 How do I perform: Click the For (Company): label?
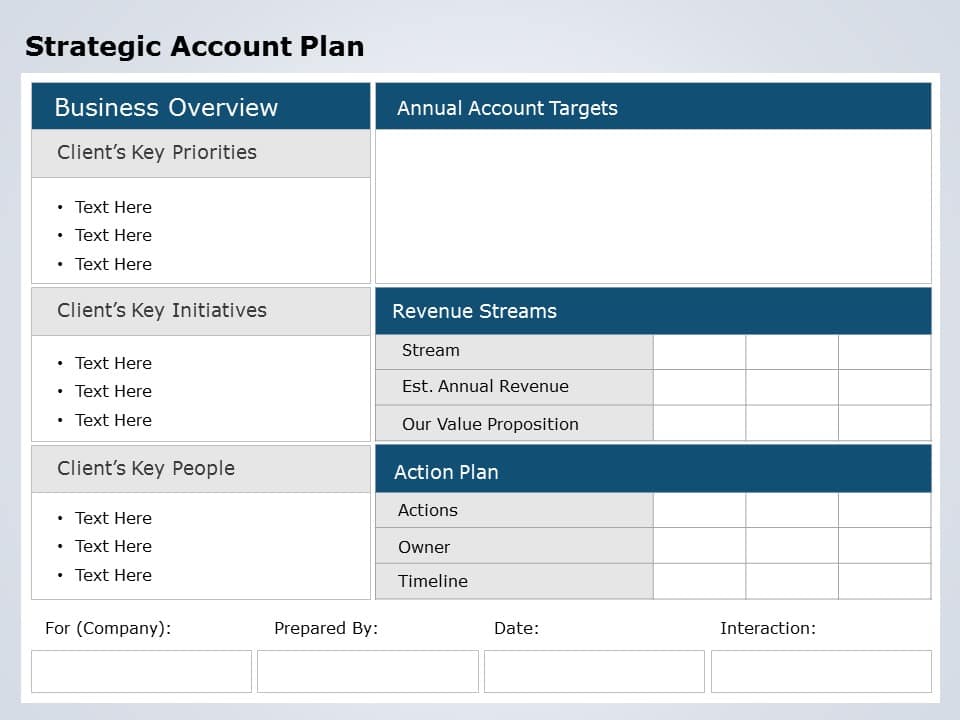click(x=108, y=629)
